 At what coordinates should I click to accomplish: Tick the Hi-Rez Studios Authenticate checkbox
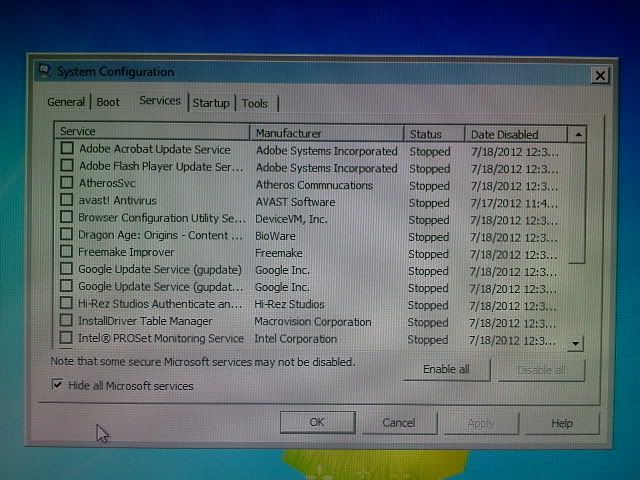(66, 302)
